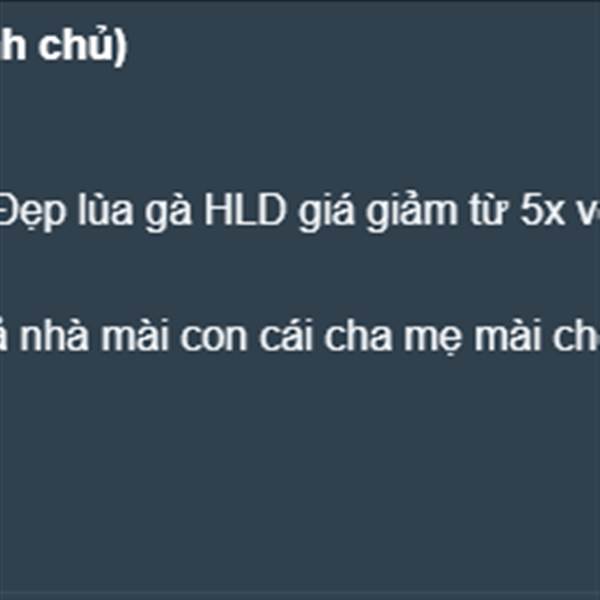Click the first "mài" after "nhà"
600x600 pixels.
click(x=134, y=335)
